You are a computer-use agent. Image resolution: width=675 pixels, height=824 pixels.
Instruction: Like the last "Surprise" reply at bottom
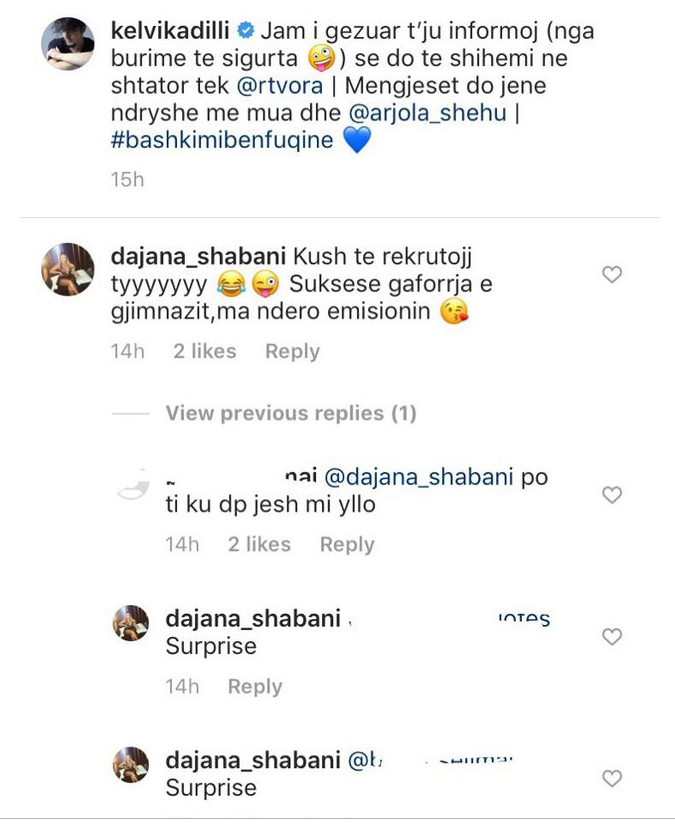612,778
